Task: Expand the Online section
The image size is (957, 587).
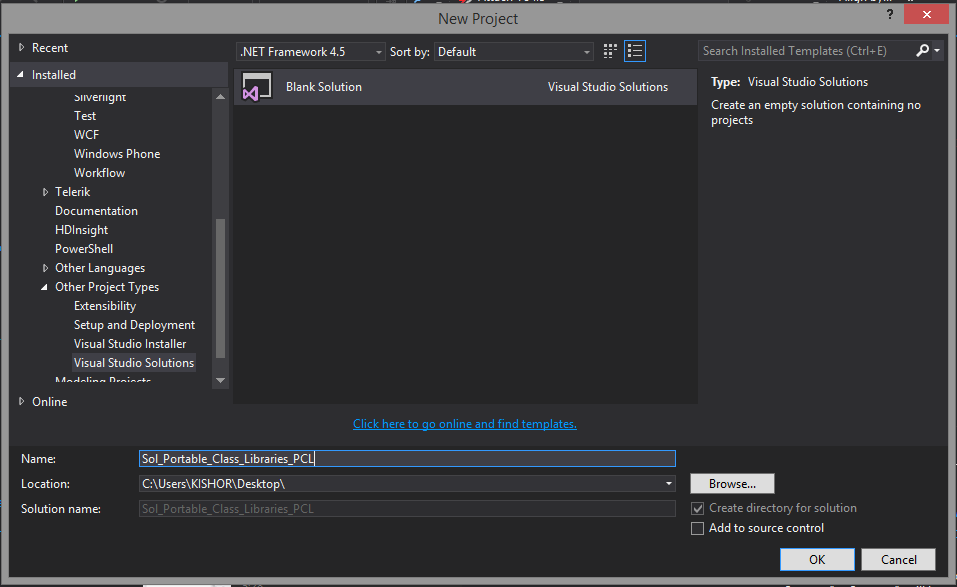Action: pos(21,402)
